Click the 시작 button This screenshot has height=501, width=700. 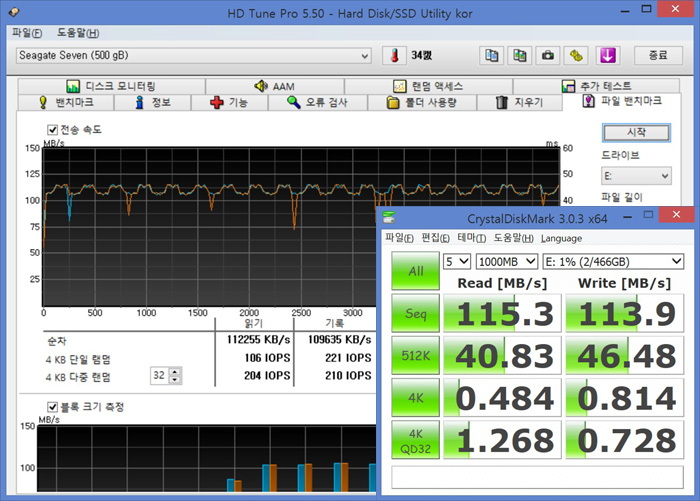636,133
